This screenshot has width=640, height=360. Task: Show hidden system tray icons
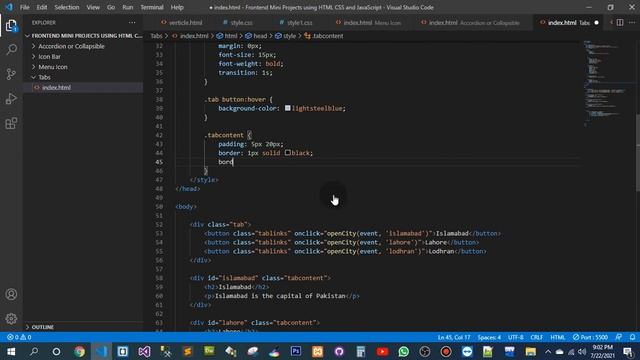(548, 351)
